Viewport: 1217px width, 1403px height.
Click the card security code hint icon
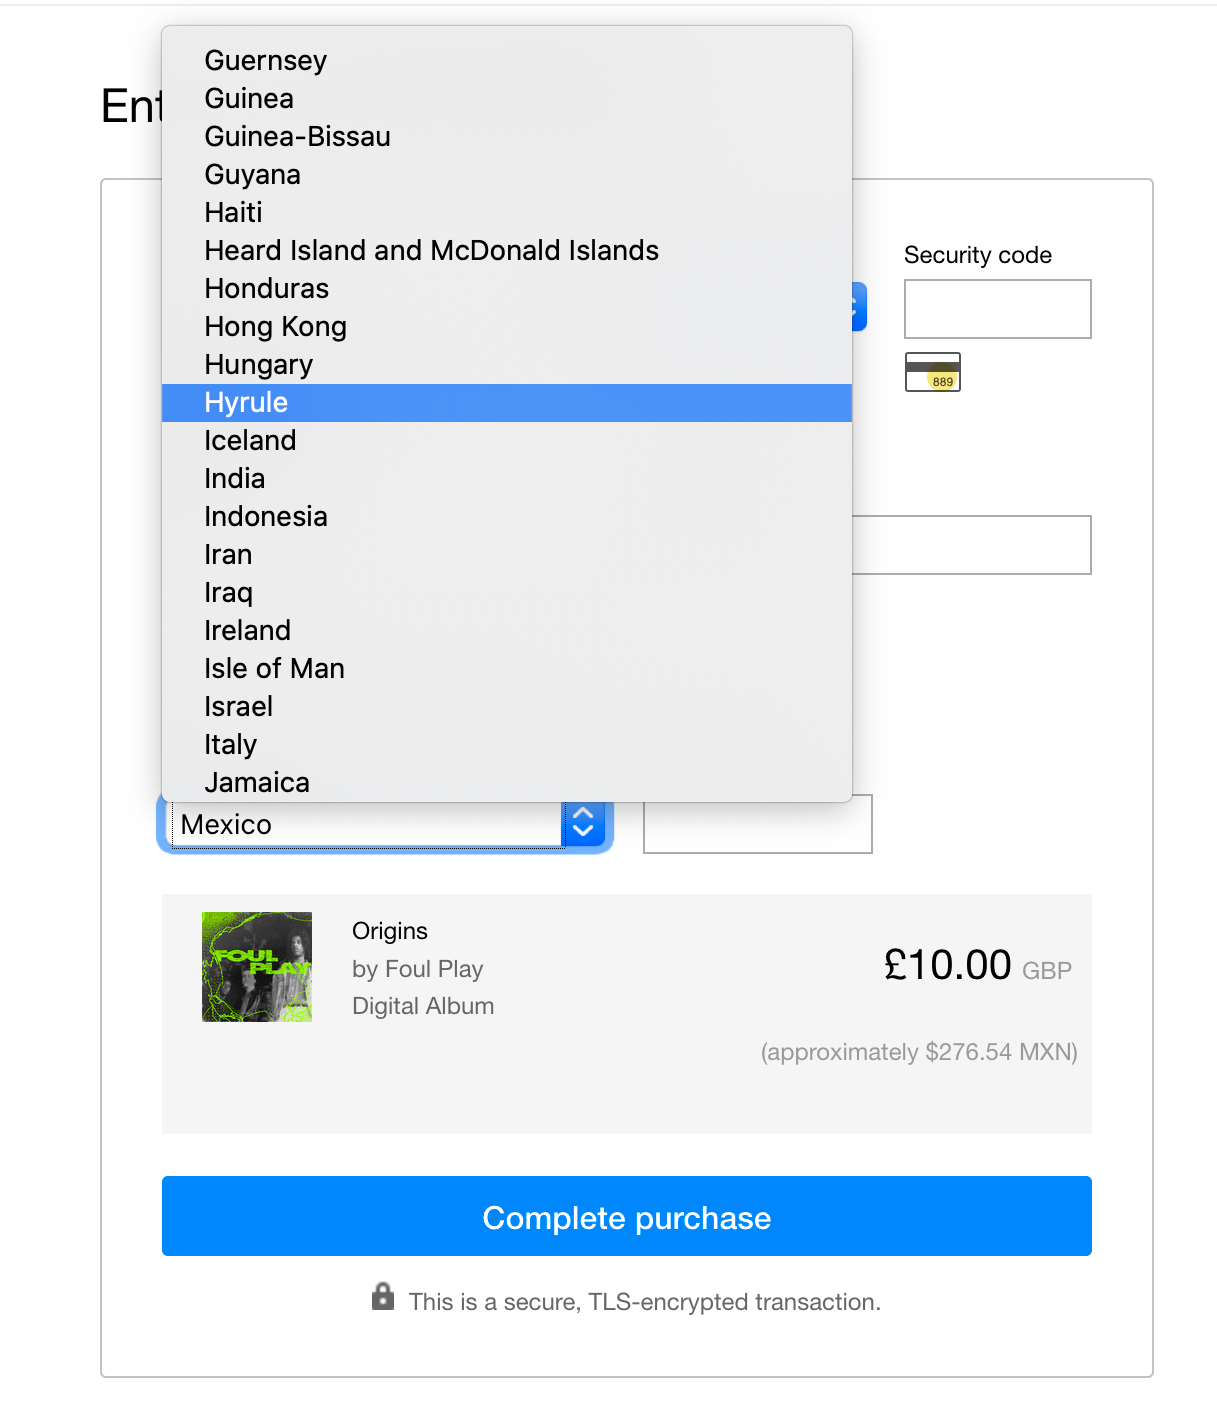tap(933, 372)
